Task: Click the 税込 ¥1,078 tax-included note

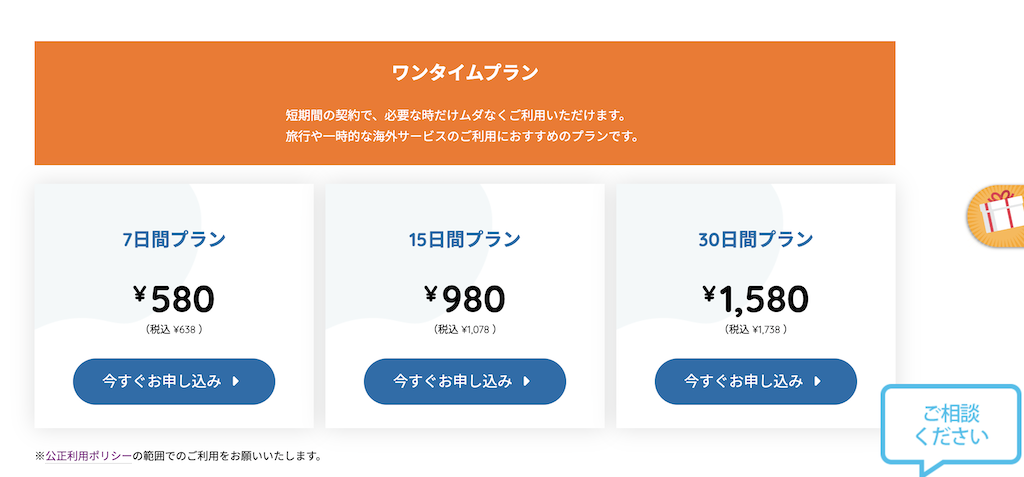Action: coord(465,328)
